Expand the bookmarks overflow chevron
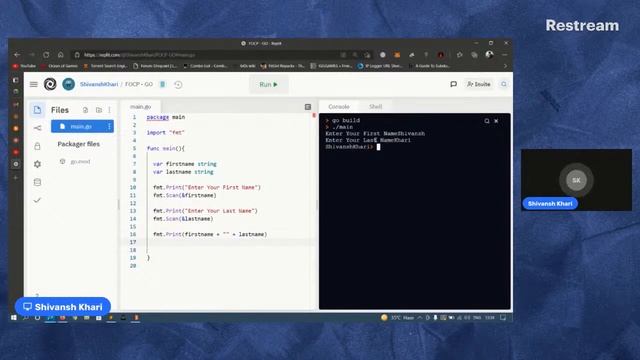The image size is (640, 360). [x=505, y=66]
